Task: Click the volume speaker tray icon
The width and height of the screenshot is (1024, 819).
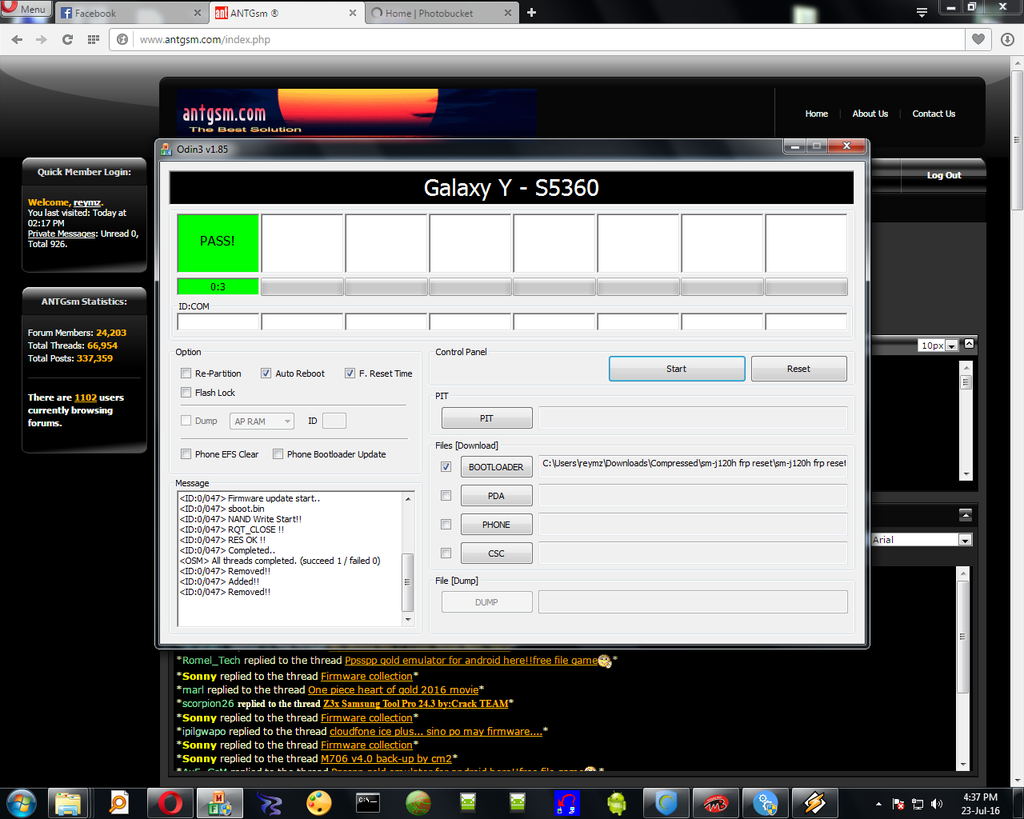Action: coord(937,803)
